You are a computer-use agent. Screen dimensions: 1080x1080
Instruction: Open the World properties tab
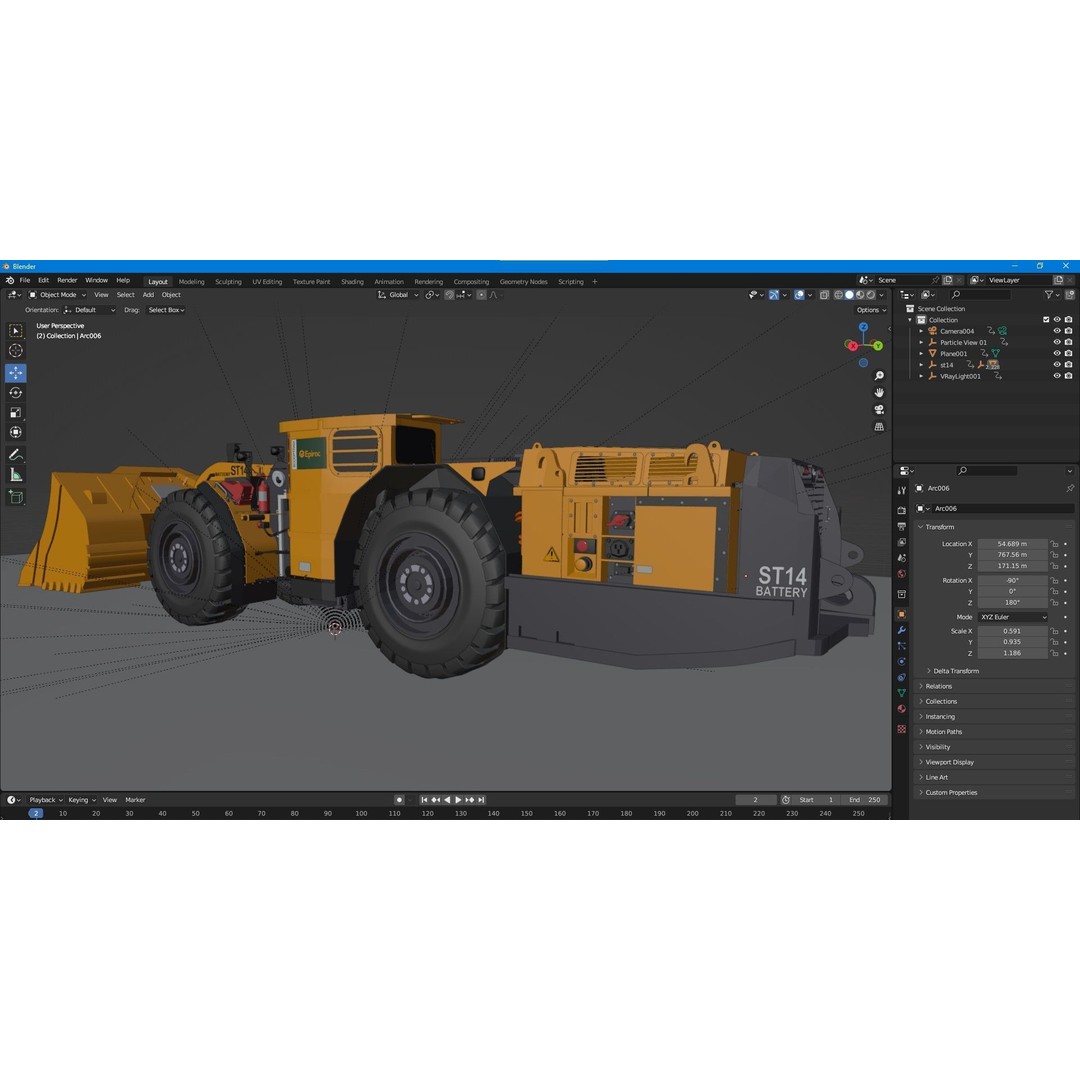(x=902, y=574)
